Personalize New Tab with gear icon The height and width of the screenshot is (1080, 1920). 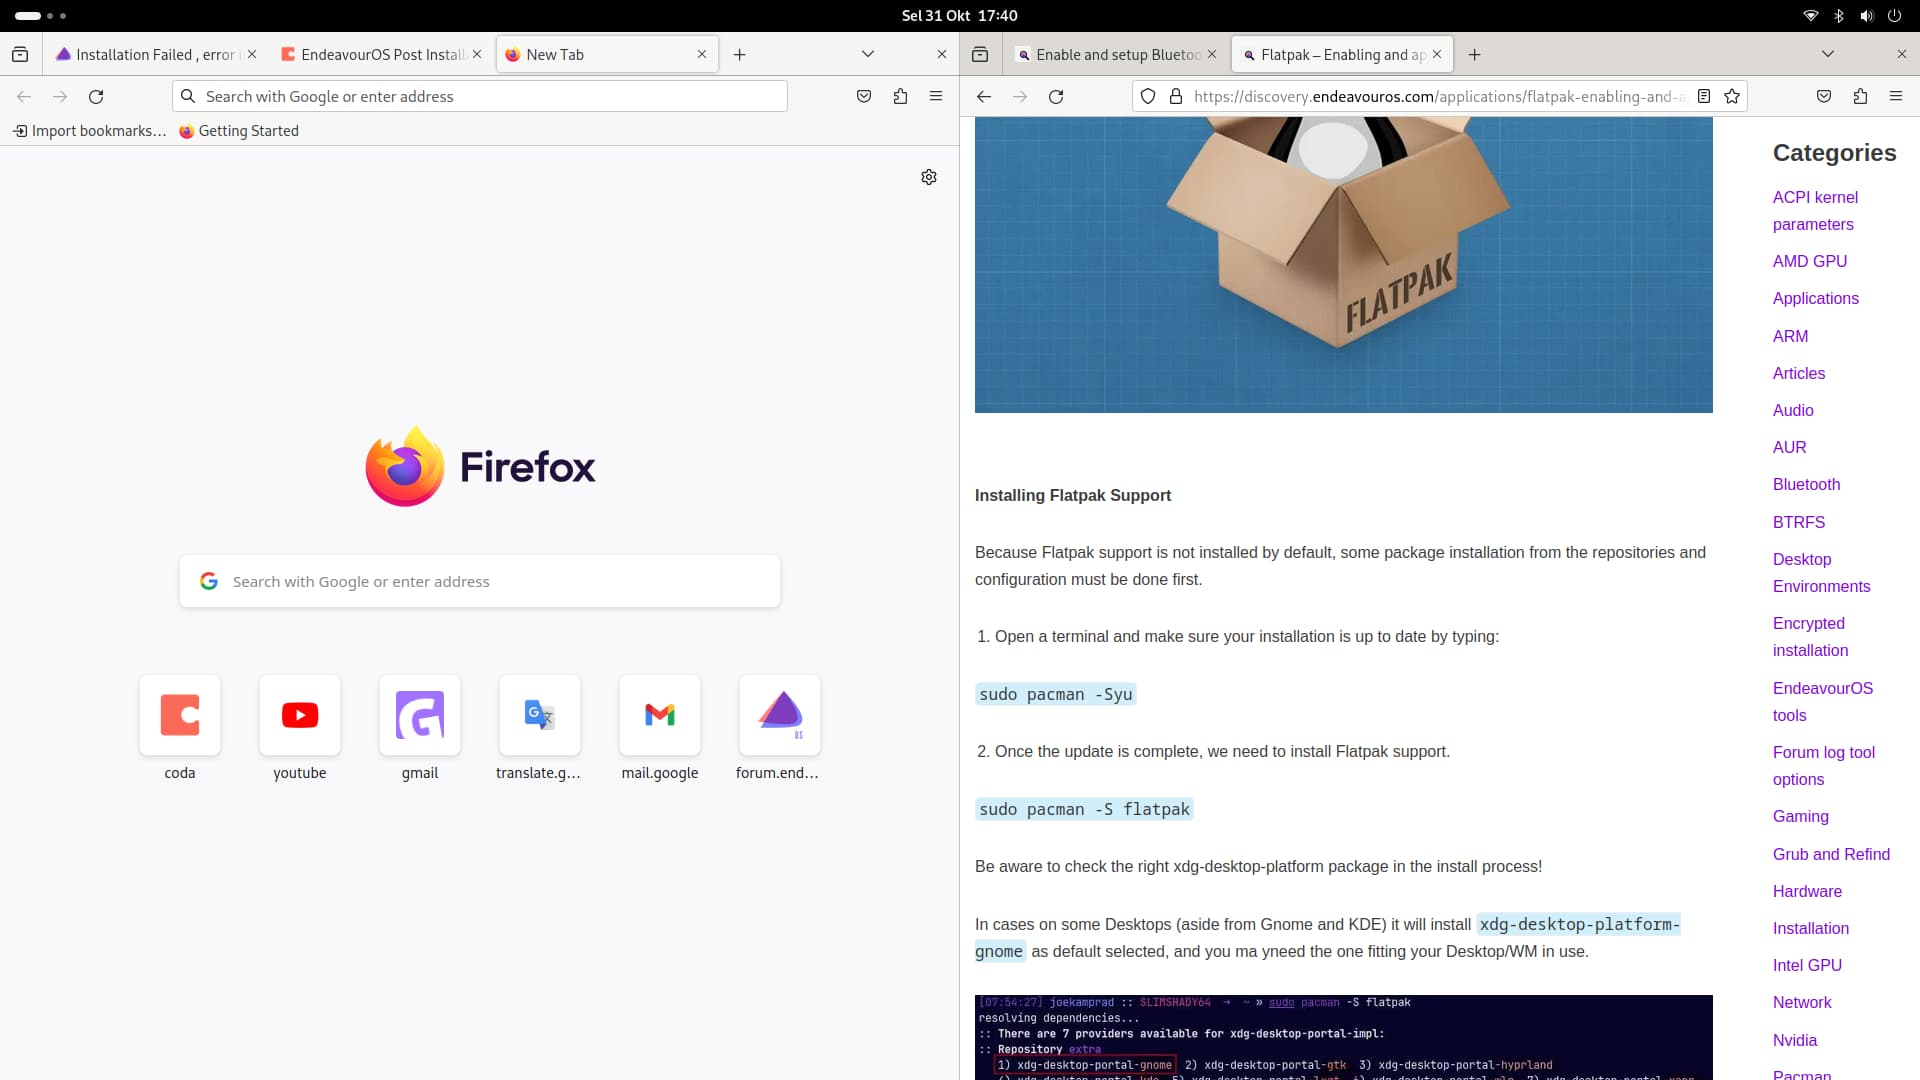(929, 177)
